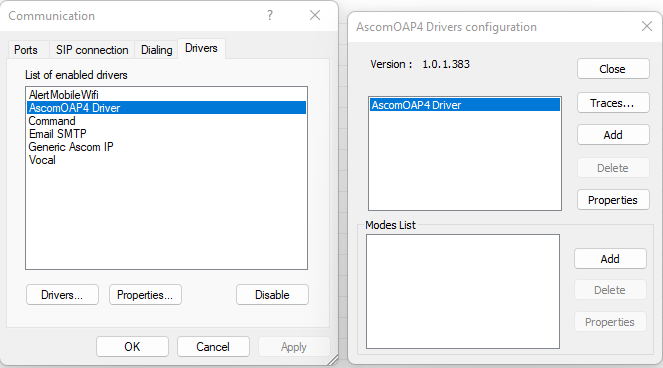Open the SIP connection tab
This screenshot has height=368, width=663.
click(92, 49)
